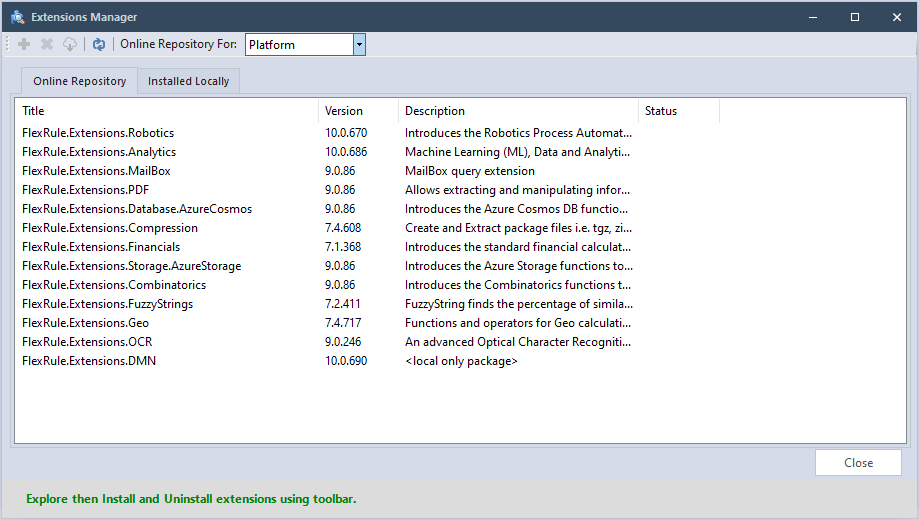919x520 pixels.
Task: Click 'Introduces the Azure Cosmos DB functio...' description
Action: 516,209
